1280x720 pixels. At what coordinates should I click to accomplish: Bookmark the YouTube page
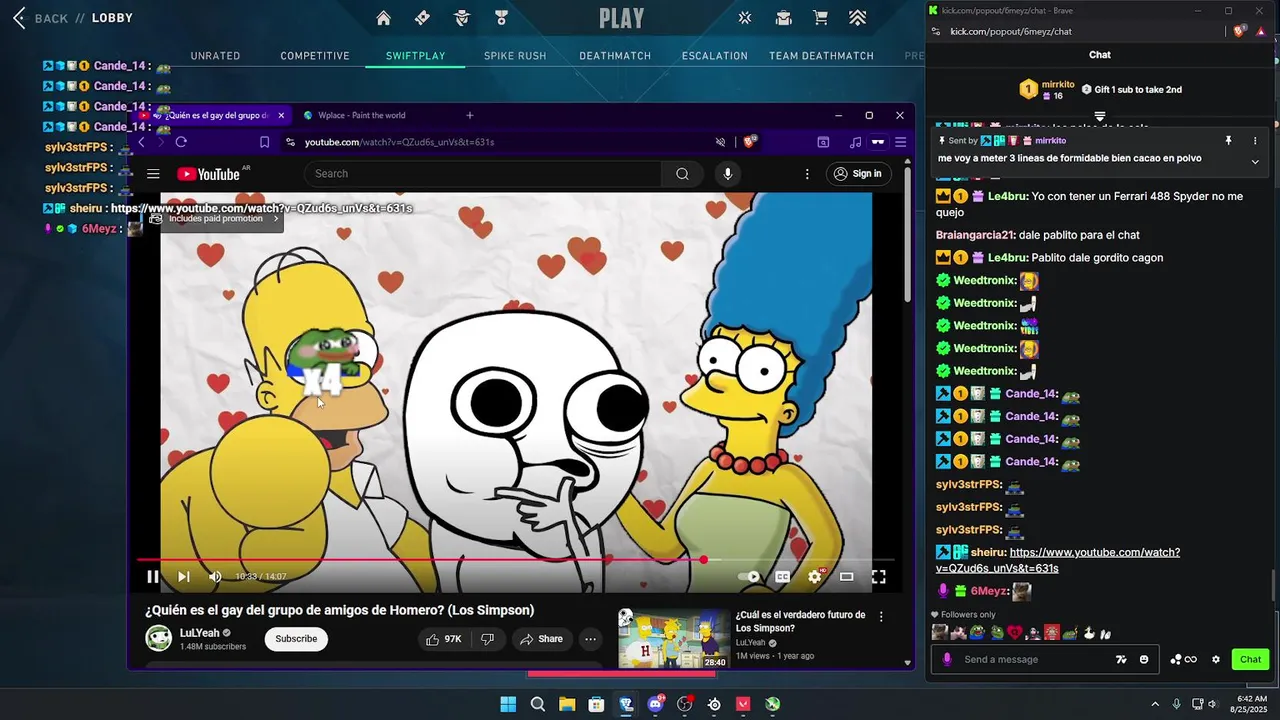click(264, 142)
